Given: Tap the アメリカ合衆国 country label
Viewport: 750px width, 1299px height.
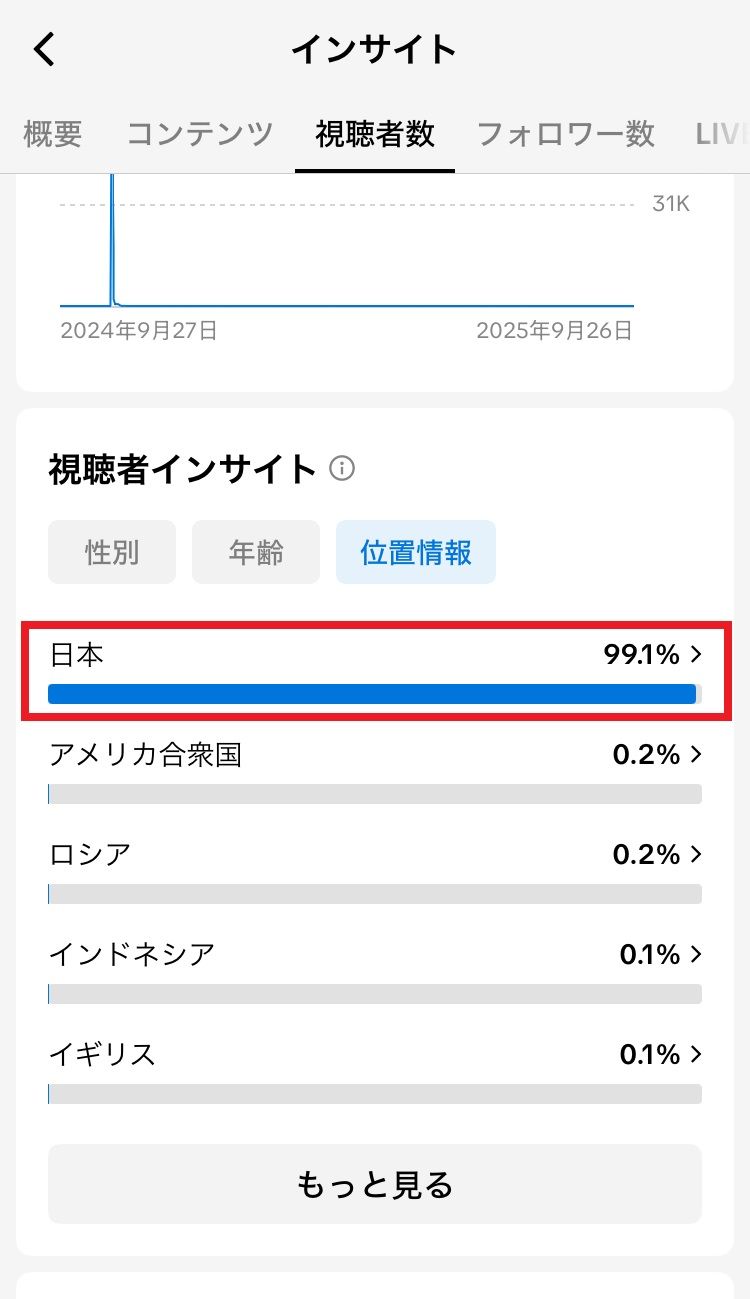Looking at the screenshot, I should tap(145, 755).
